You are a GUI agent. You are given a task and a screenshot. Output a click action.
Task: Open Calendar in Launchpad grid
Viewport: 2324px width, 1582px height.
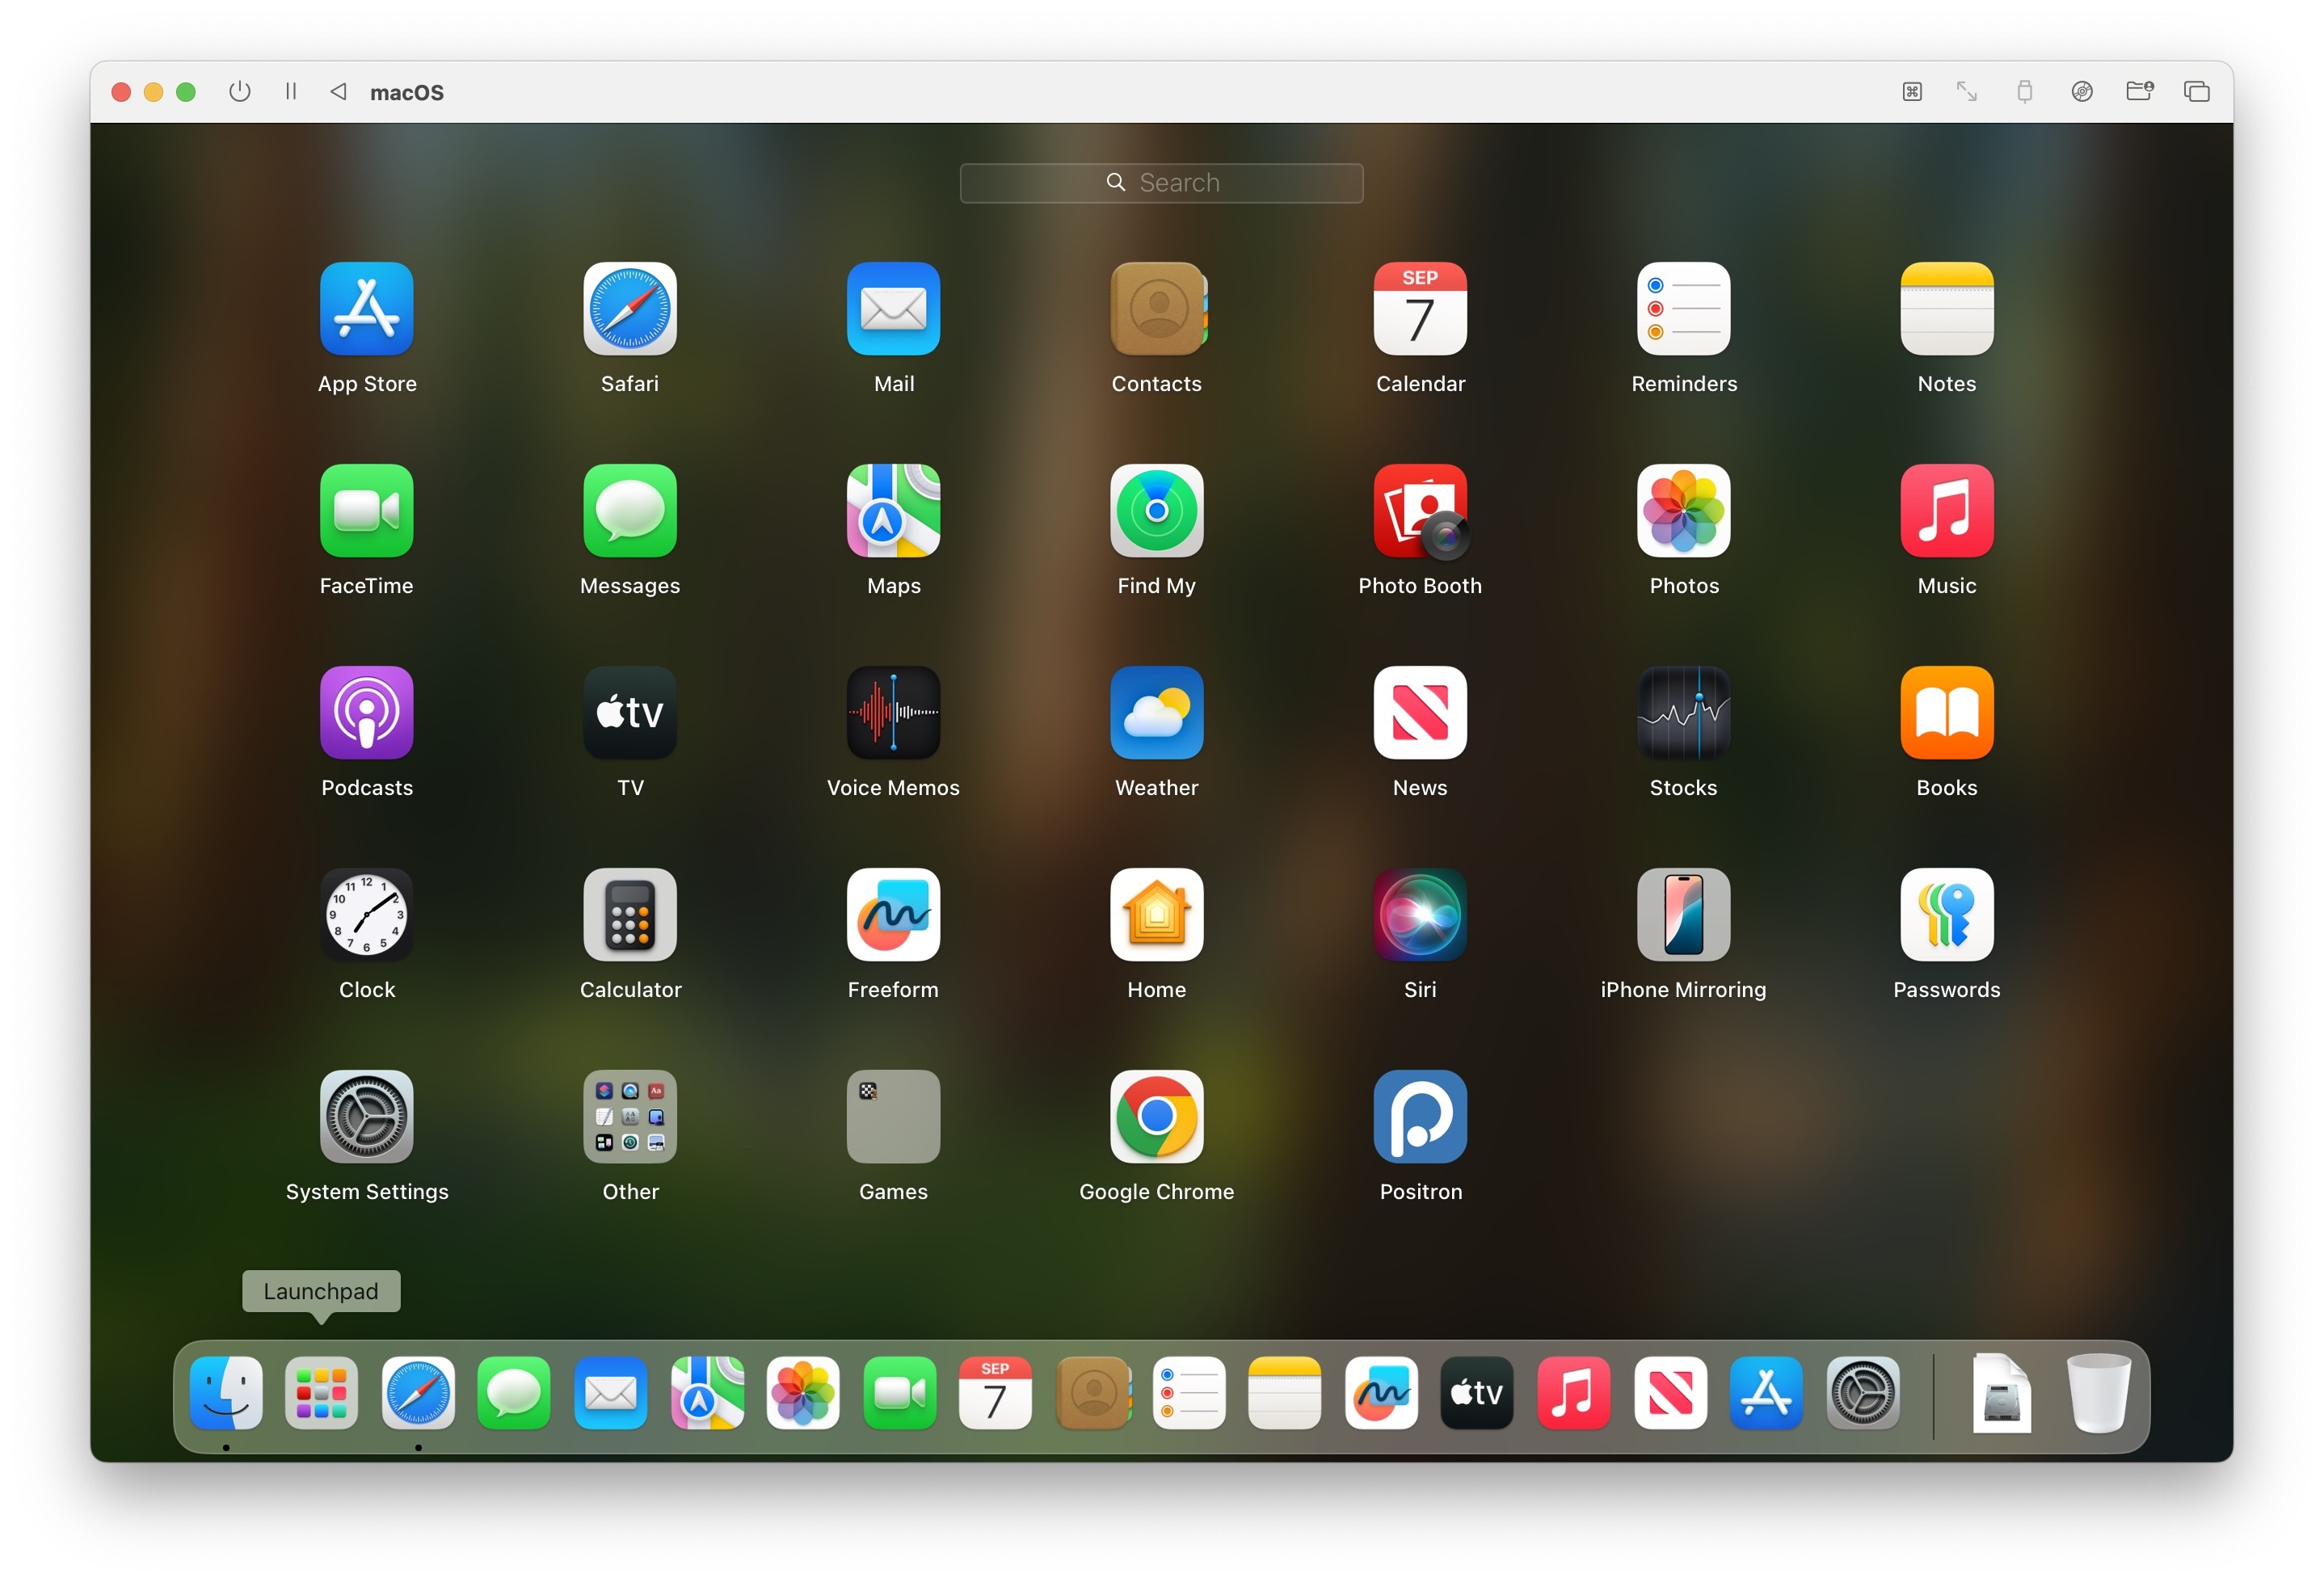click(1420, 309)
